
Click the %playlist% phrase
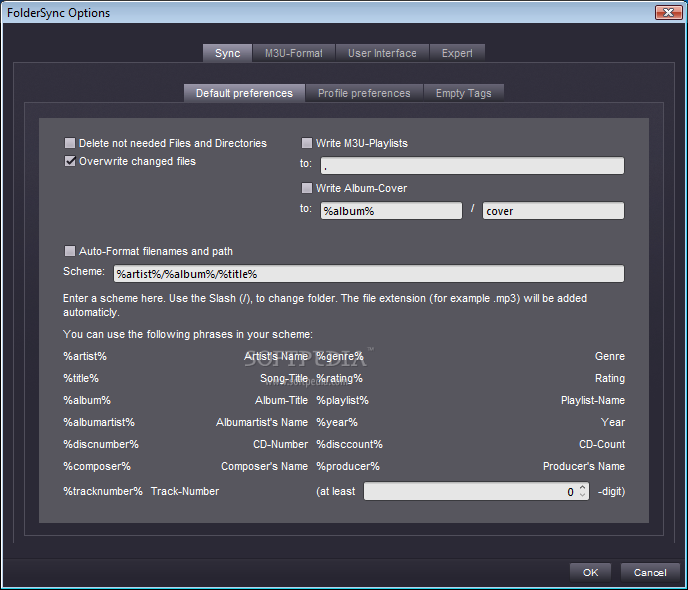(x=343, y=400)
